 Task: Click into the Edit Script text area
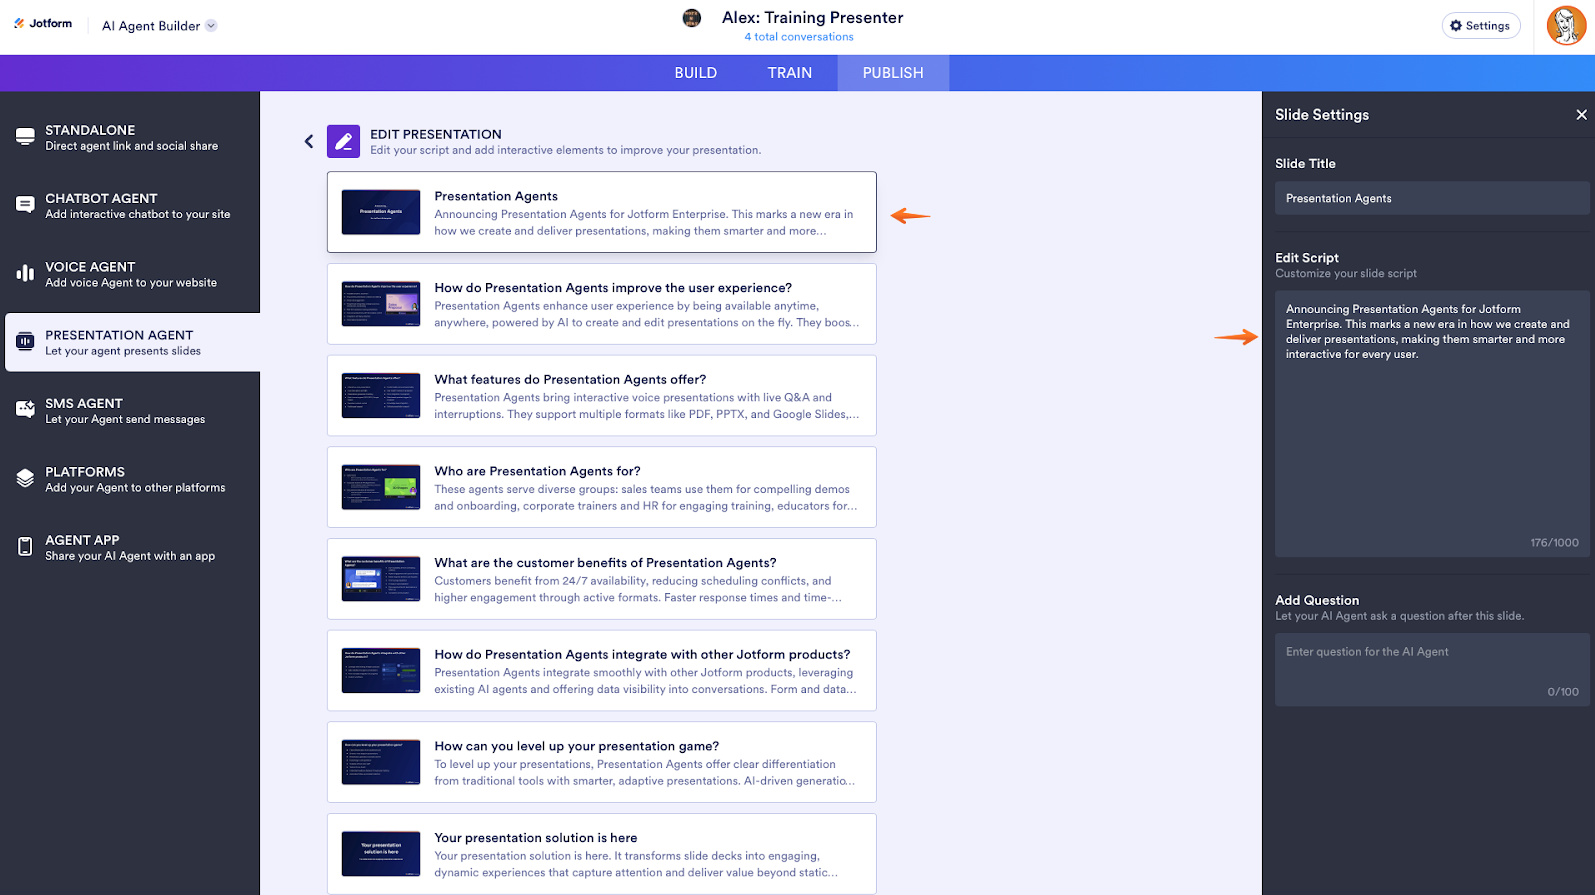[x=1432, y=424]
